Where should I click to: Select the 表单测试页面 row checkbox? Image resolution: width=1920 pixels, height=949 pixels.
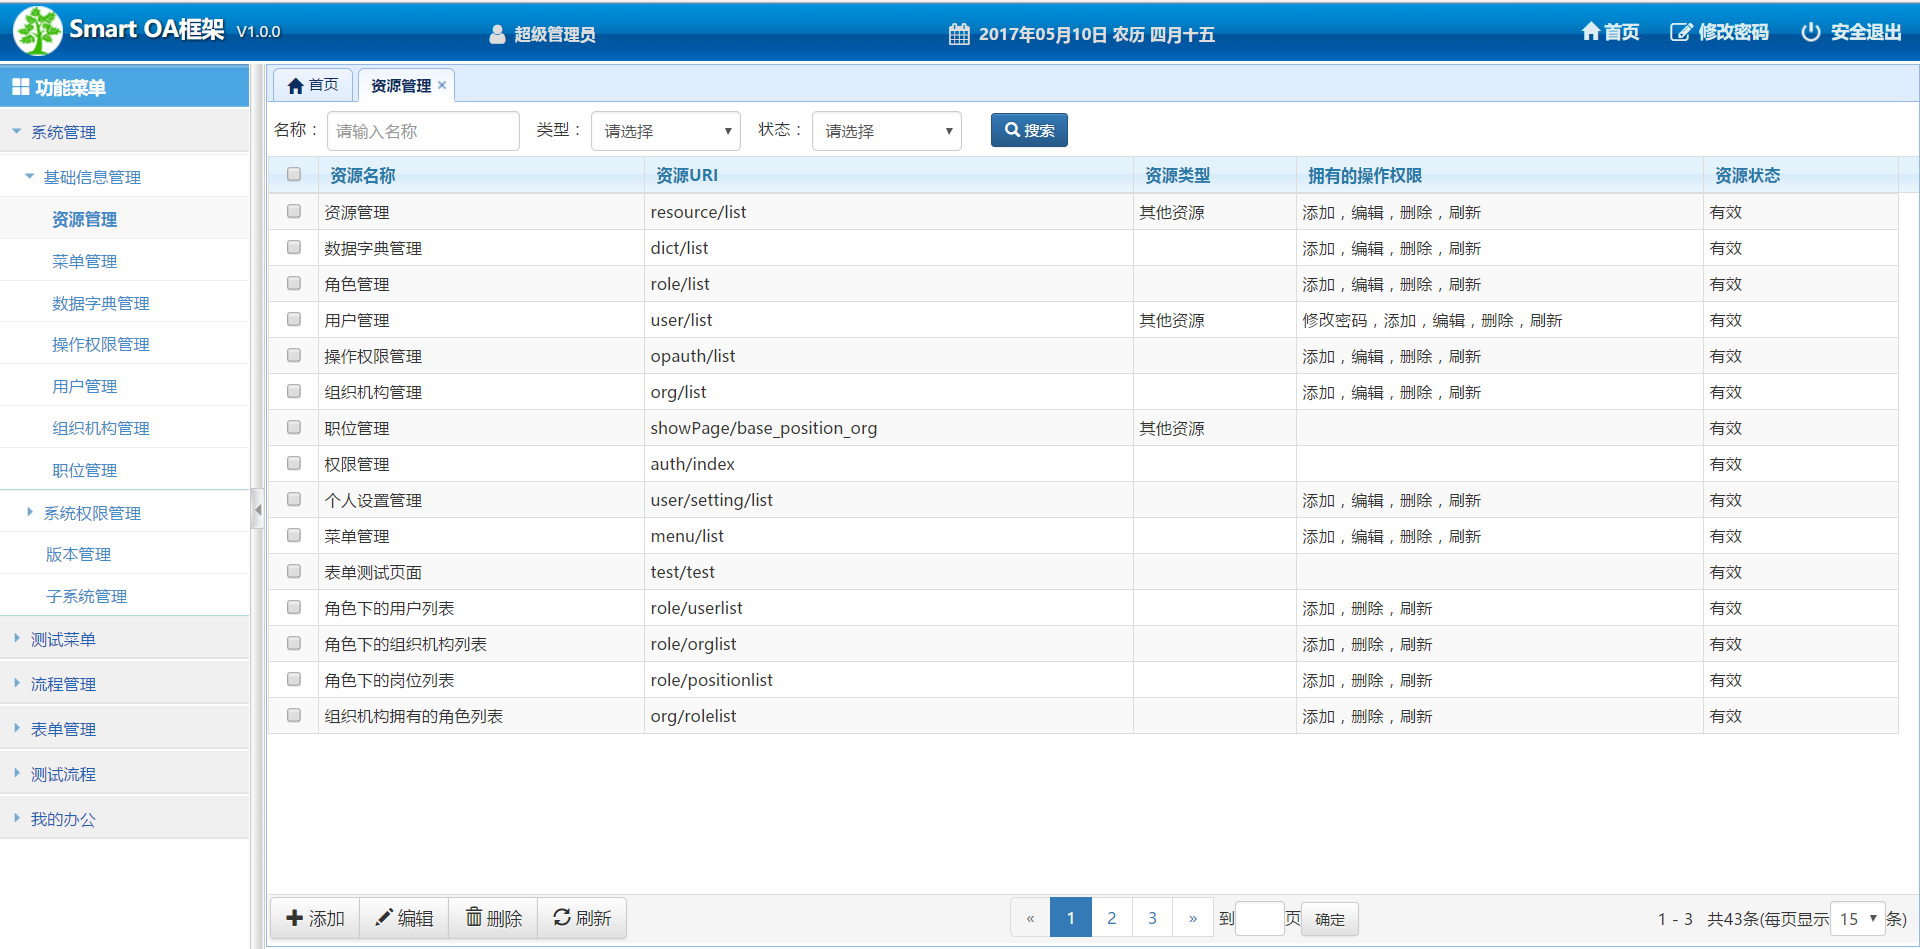click(294, 571)
